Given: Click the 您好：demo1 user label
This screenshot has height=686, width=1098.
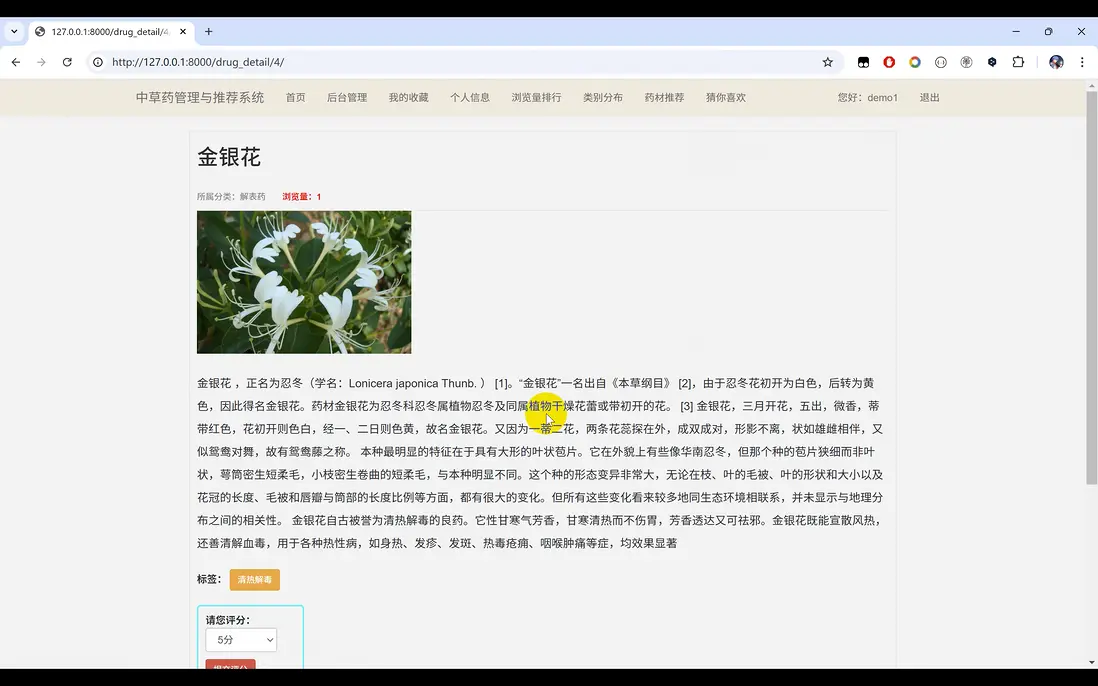Looking at the screenshot, I should point(868,97).
